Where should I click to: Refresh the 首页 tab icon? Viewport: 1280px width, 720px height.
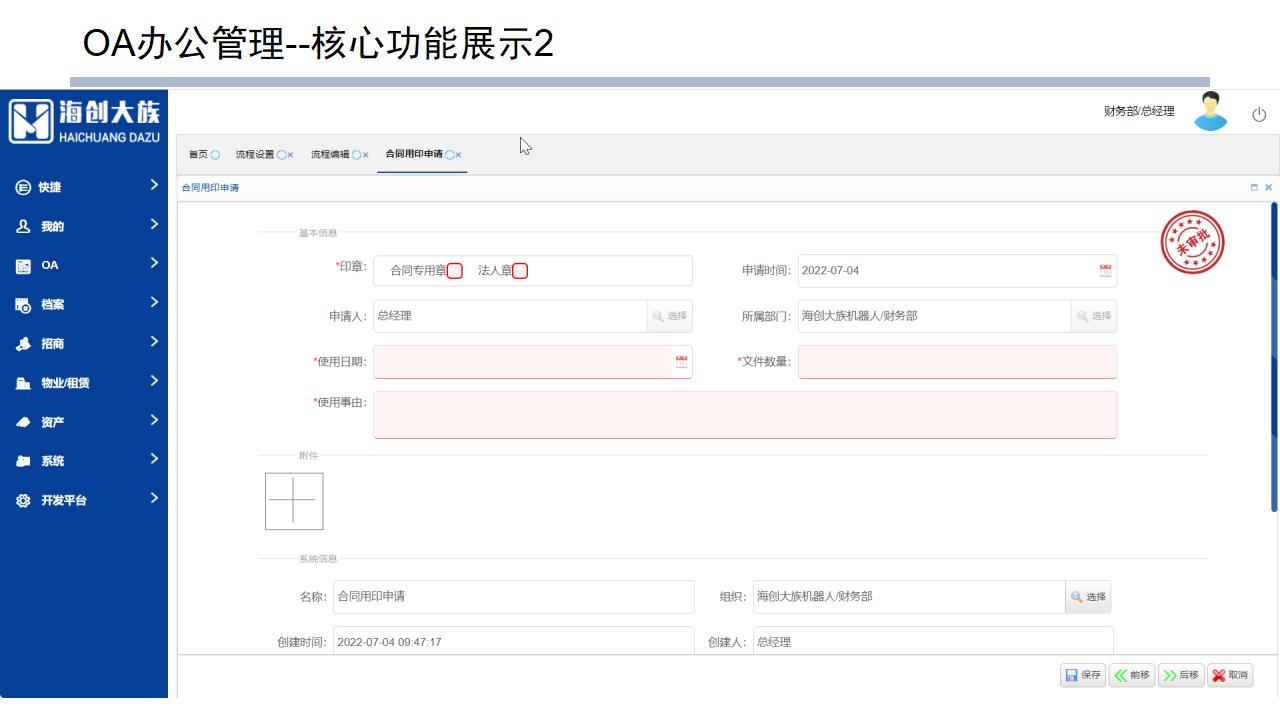pyautogui.click(x=215, y=155)
